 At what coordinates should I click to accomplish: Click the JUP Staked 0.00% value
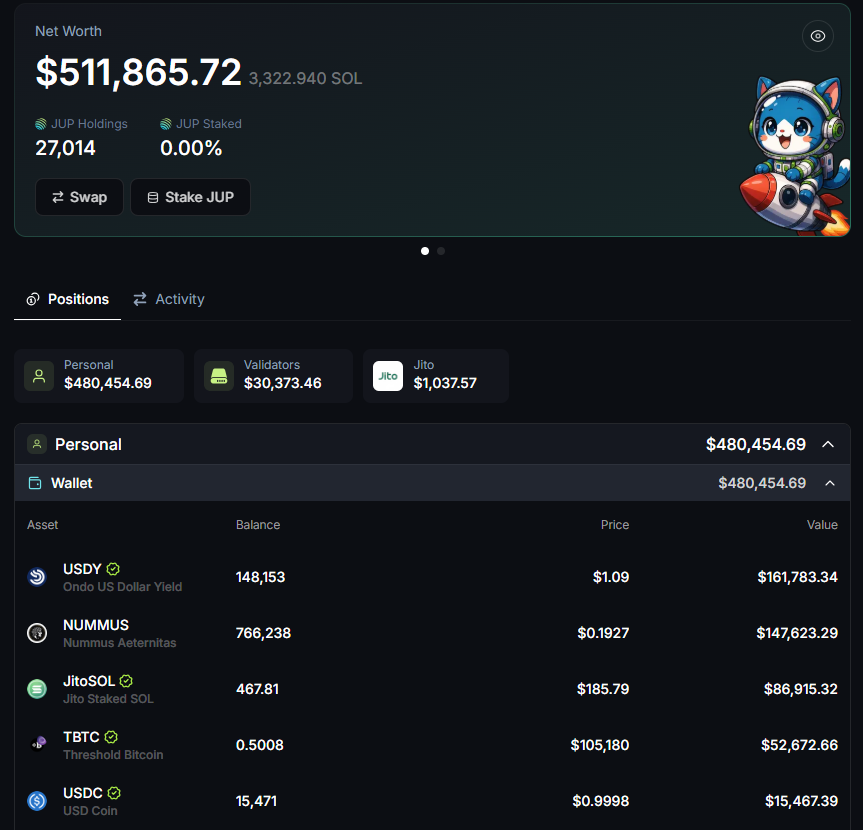tap(191, 148)
